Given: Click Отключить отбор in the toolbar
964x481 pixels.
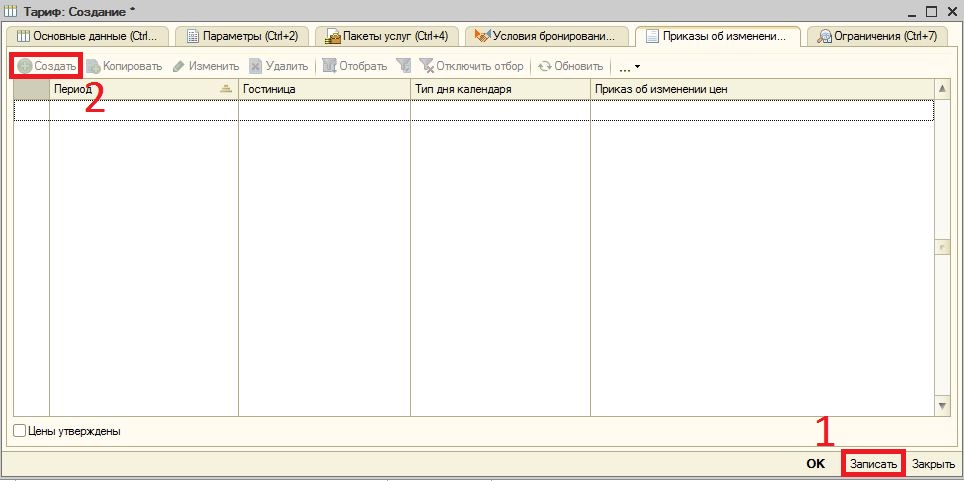Looking at the screenshot, I should click(471, 66).
